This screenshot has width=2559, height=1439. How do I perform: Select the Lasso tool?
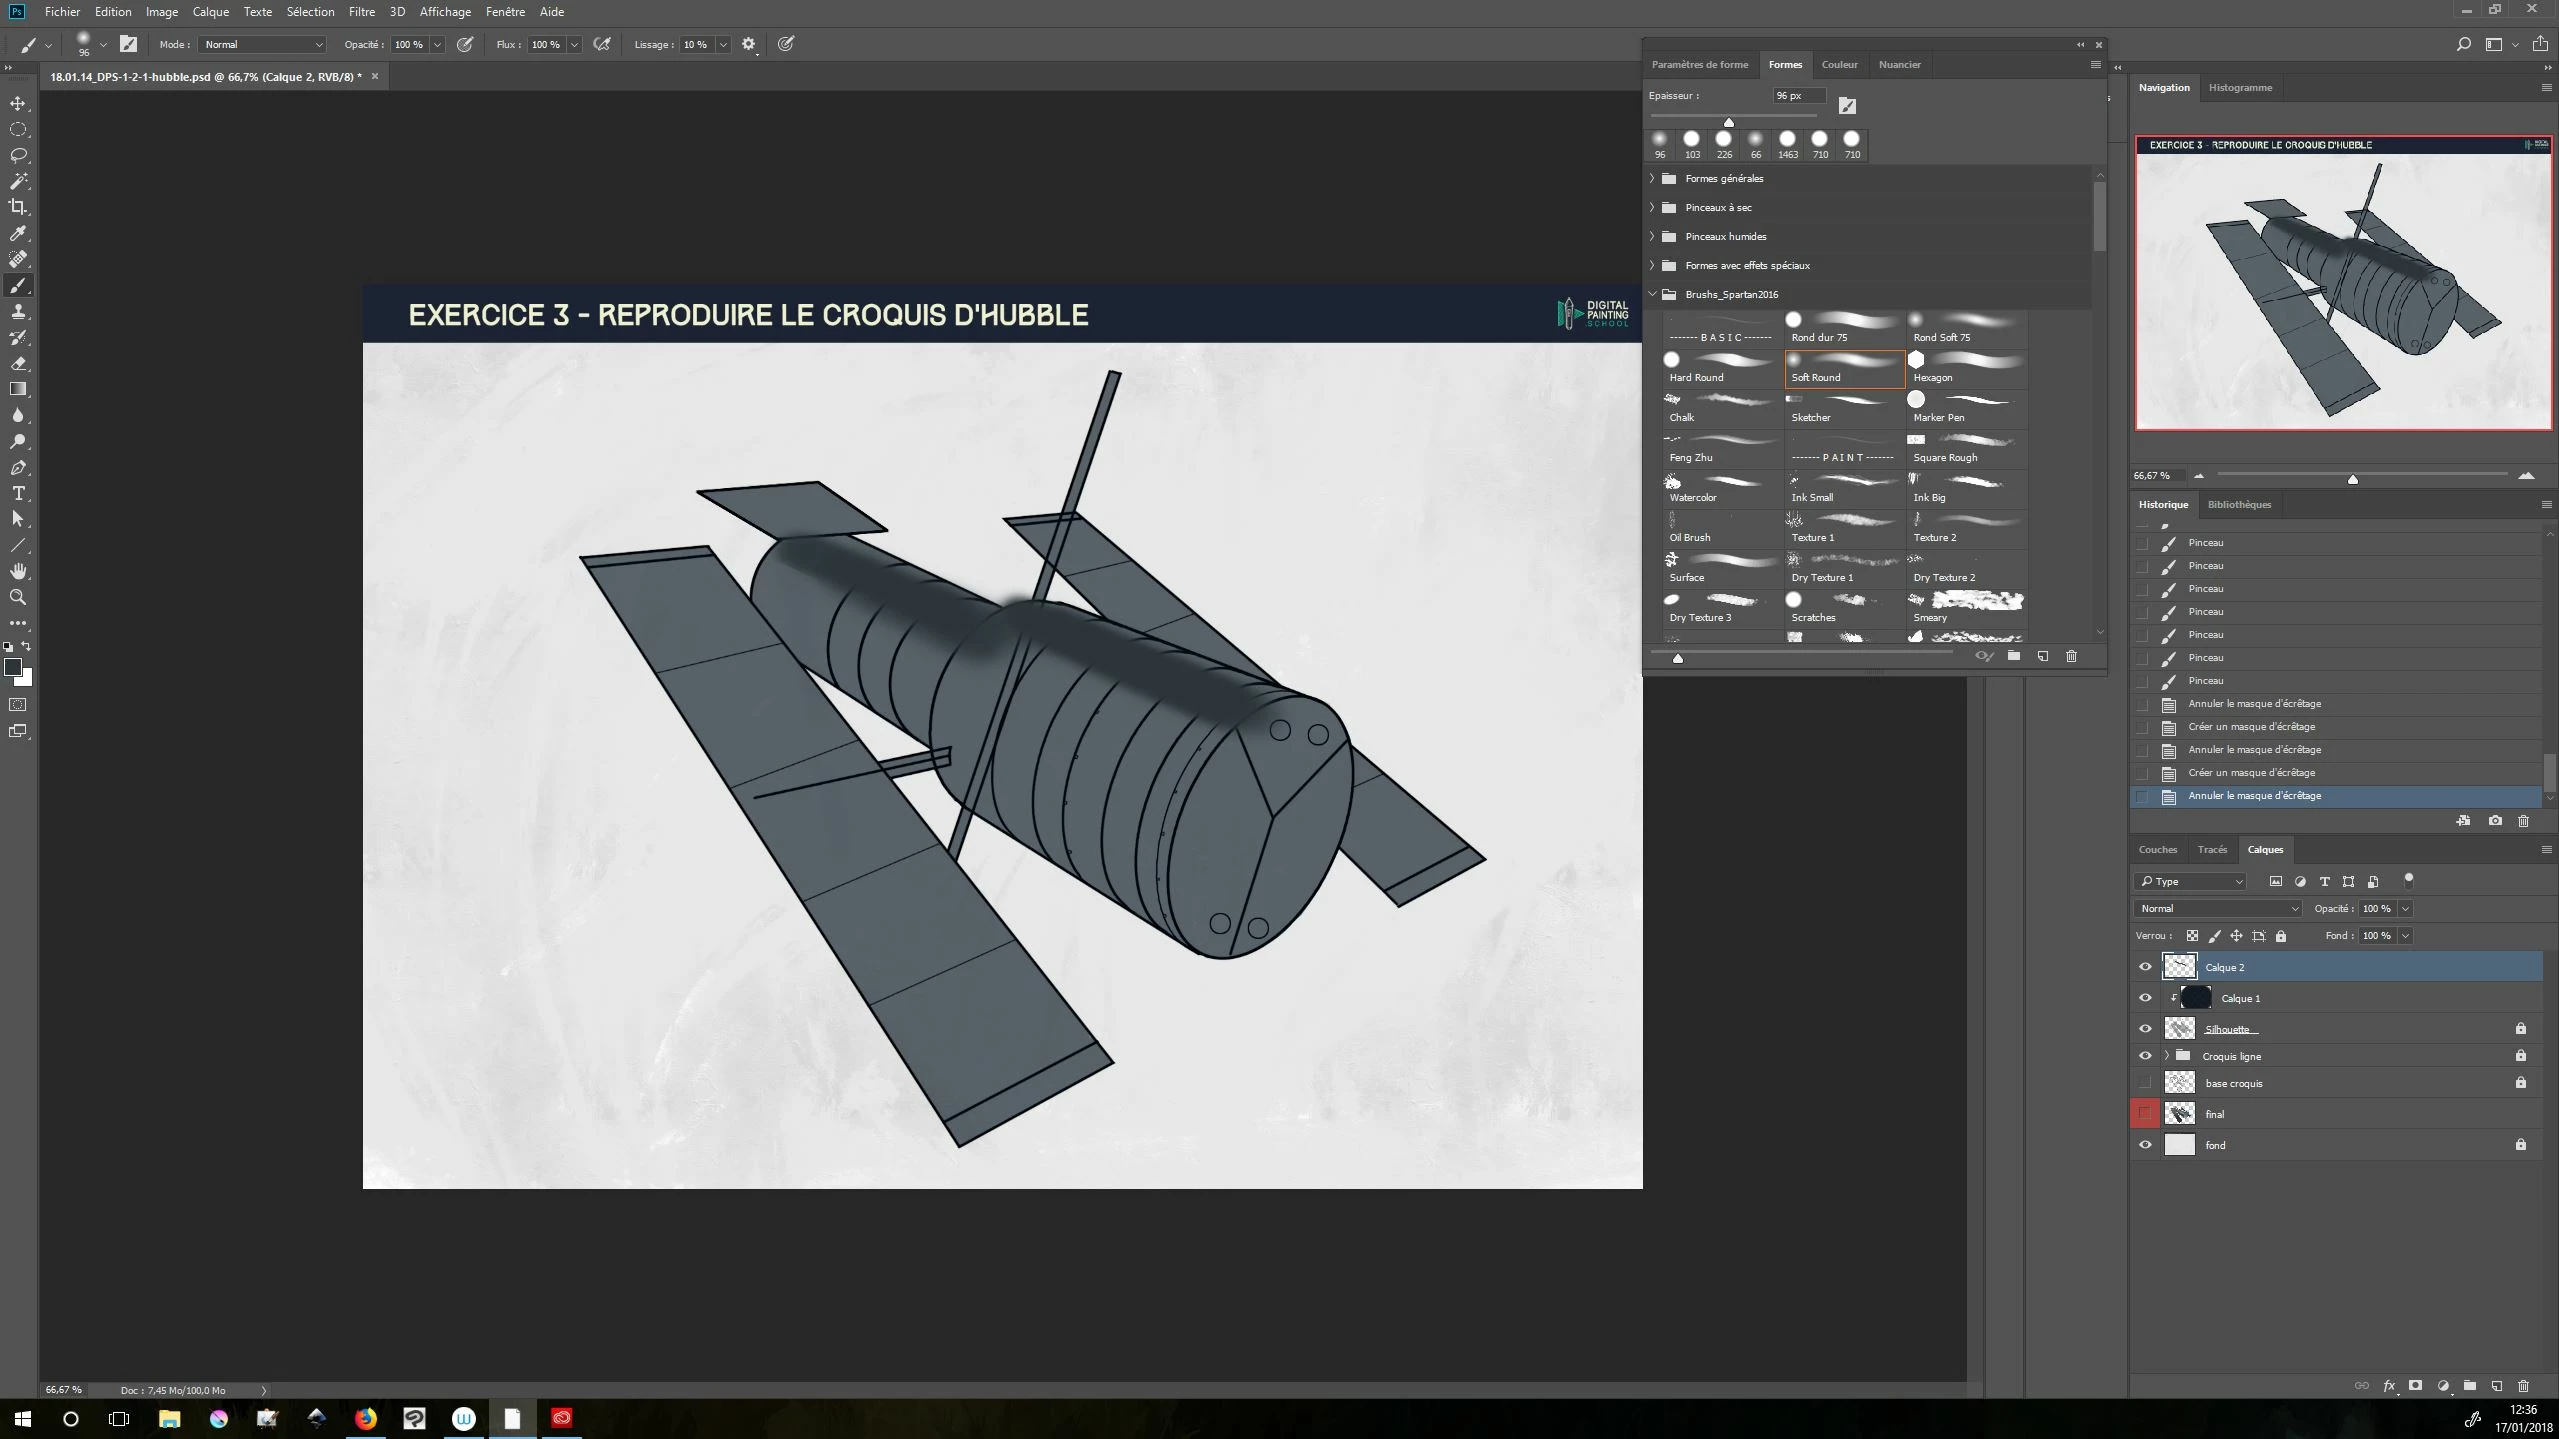[18, 155]
